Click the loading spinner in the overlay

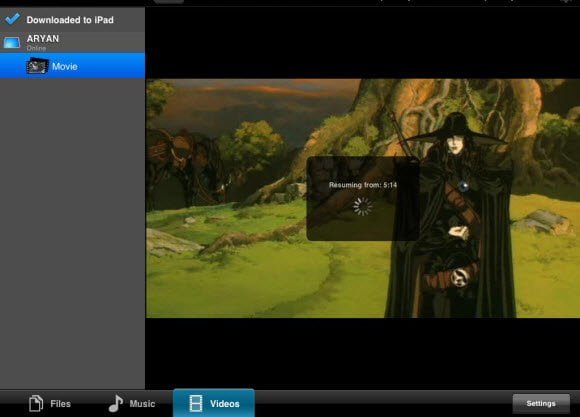click(x=363, y=206)
